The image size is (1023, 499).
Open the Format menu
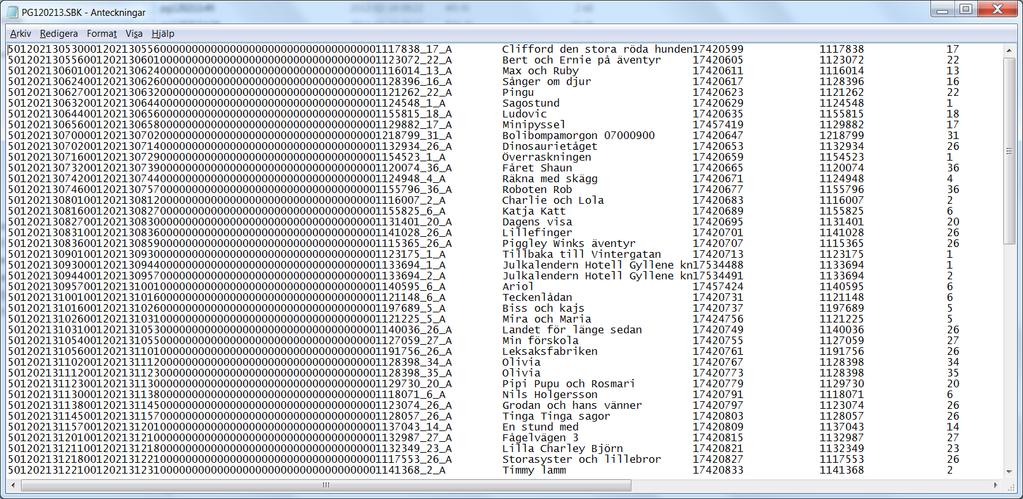(x=102, y=33)
